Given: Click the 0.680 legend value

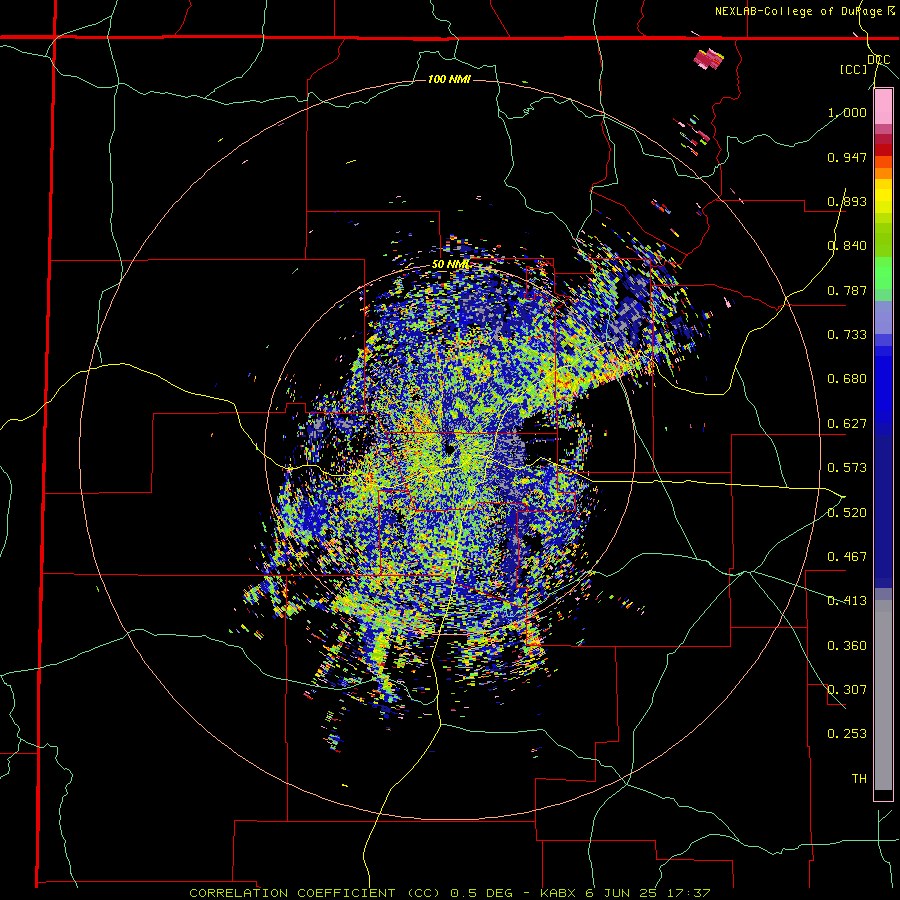Looking at the screenshot, I should coord(847,379).
